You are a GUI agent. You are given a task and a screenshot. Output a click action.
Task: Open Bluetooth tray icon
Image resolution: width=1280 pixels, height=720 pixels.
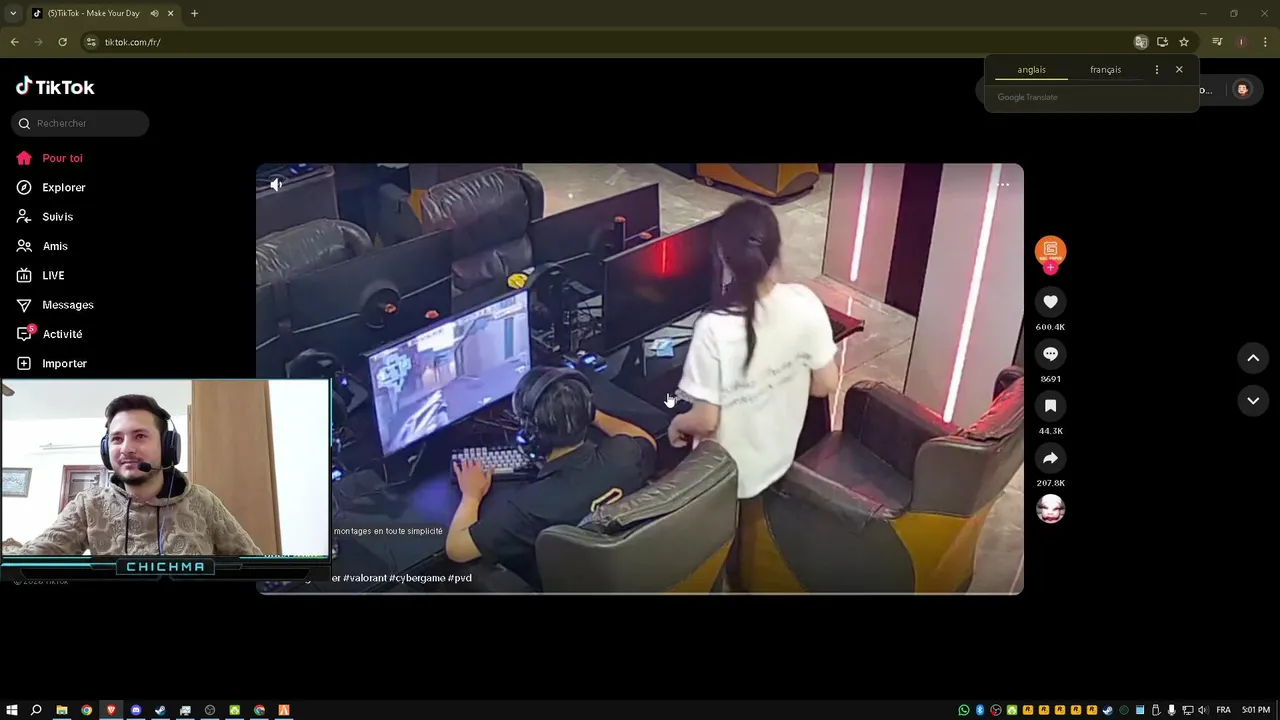[x=980, y=710]
